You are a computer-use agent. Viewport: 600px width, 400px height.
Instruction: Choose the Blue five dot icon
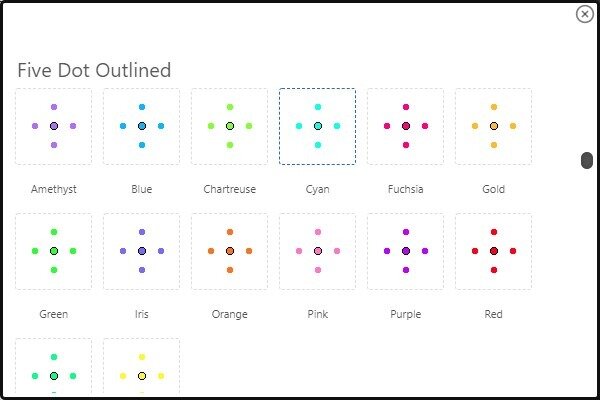pyautogui.click(x=142, y=126)
